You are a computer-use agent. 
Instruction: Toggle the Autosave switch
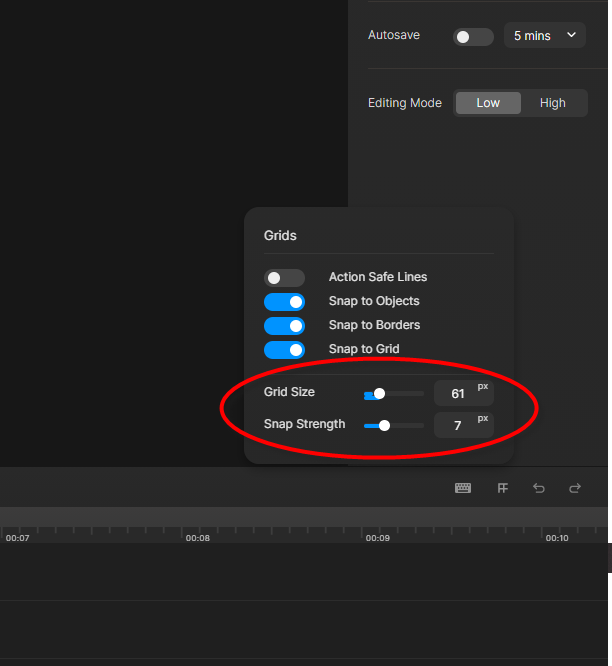point(473,37)
